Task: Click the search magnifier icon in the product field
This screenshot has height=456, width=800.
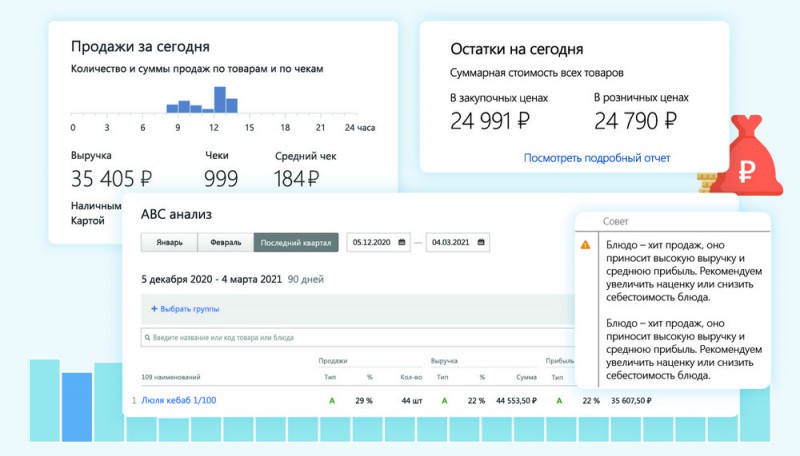Action: [147, 338]
